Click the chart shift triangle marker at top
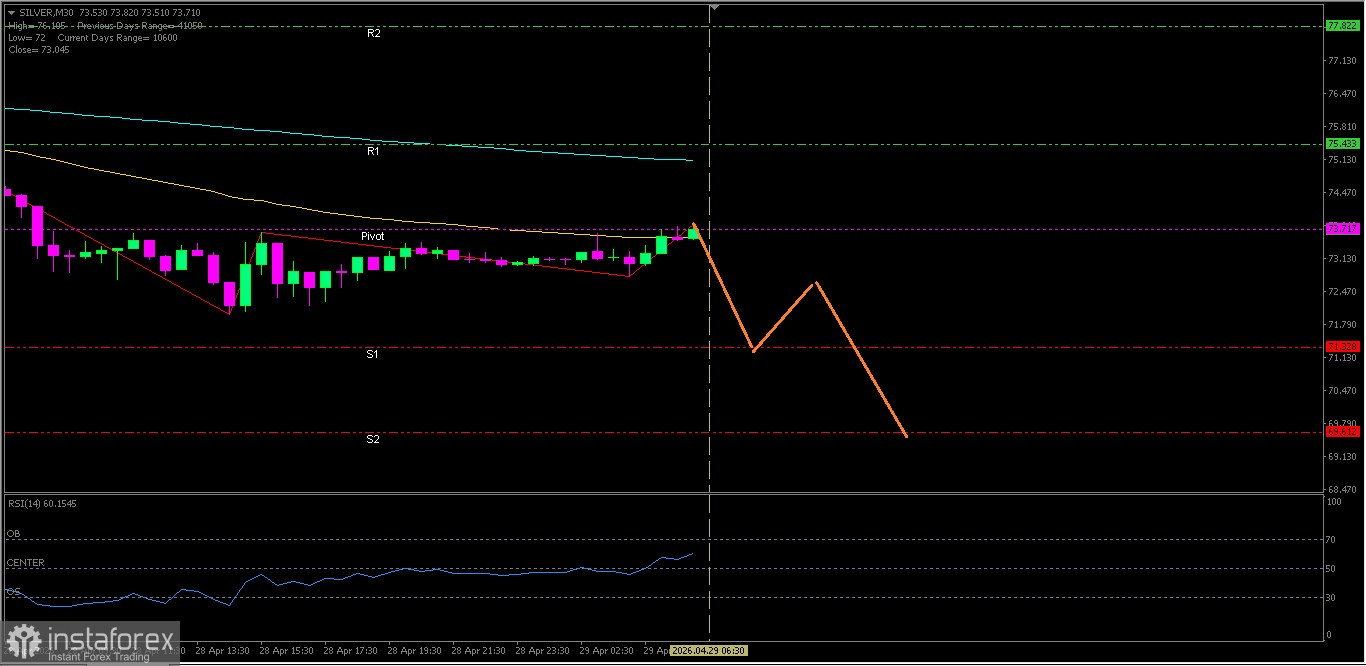This screenshot has width=1366, height=666. point(713,8)
